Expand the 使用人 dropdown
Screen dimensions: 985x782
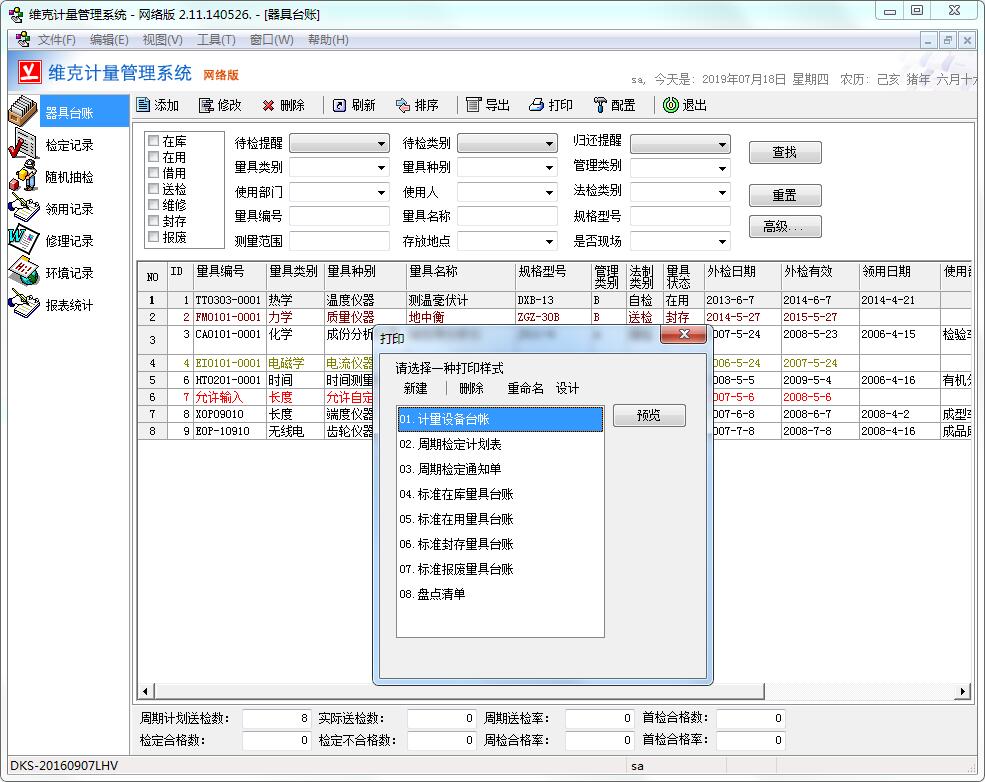[x=549, y=192]
